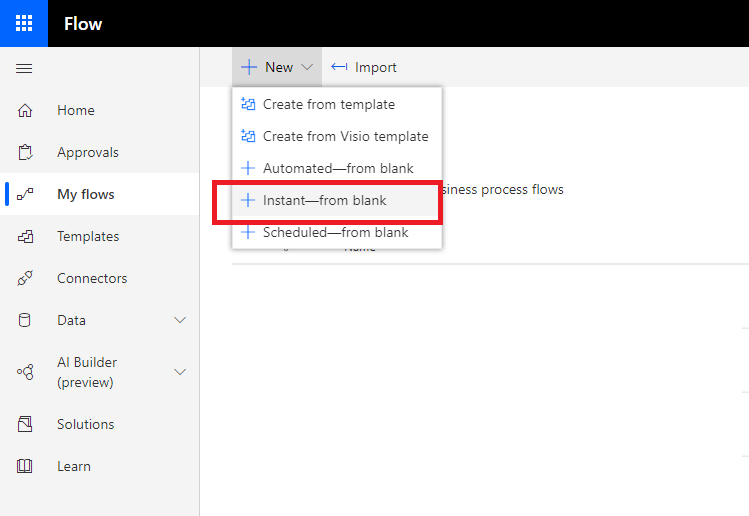This screenshot has height=516, width=749.
Task: Click the Import arrow icon
Action: point(339,67)
